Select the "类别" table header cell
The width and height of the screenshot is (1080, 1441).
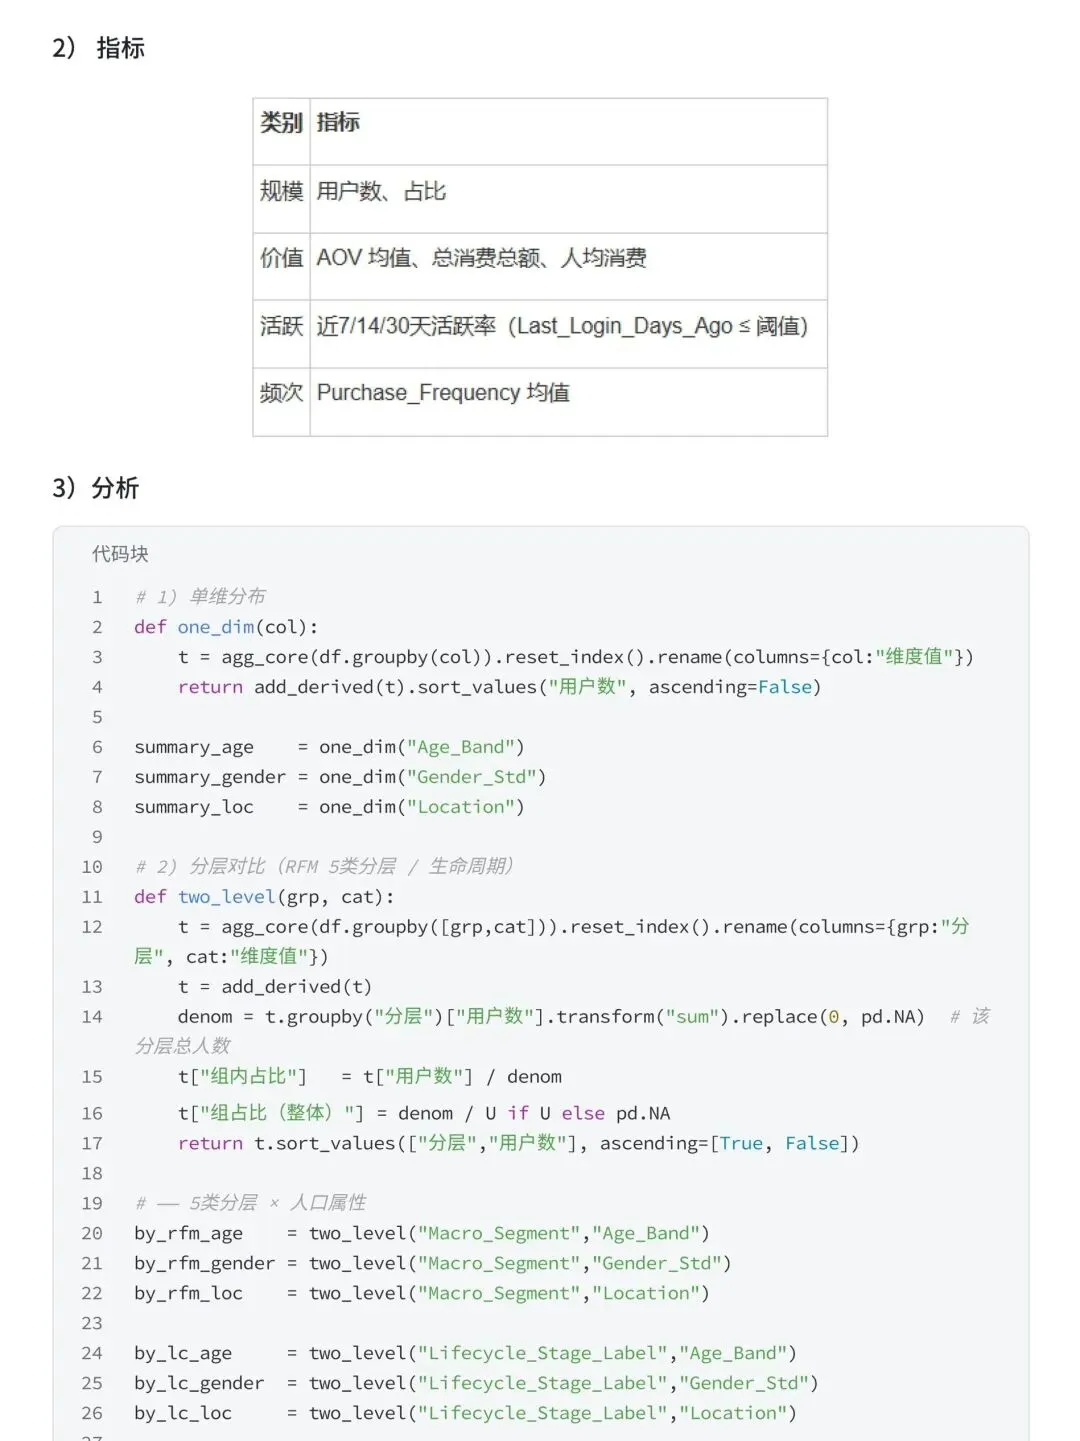(281, 123)
